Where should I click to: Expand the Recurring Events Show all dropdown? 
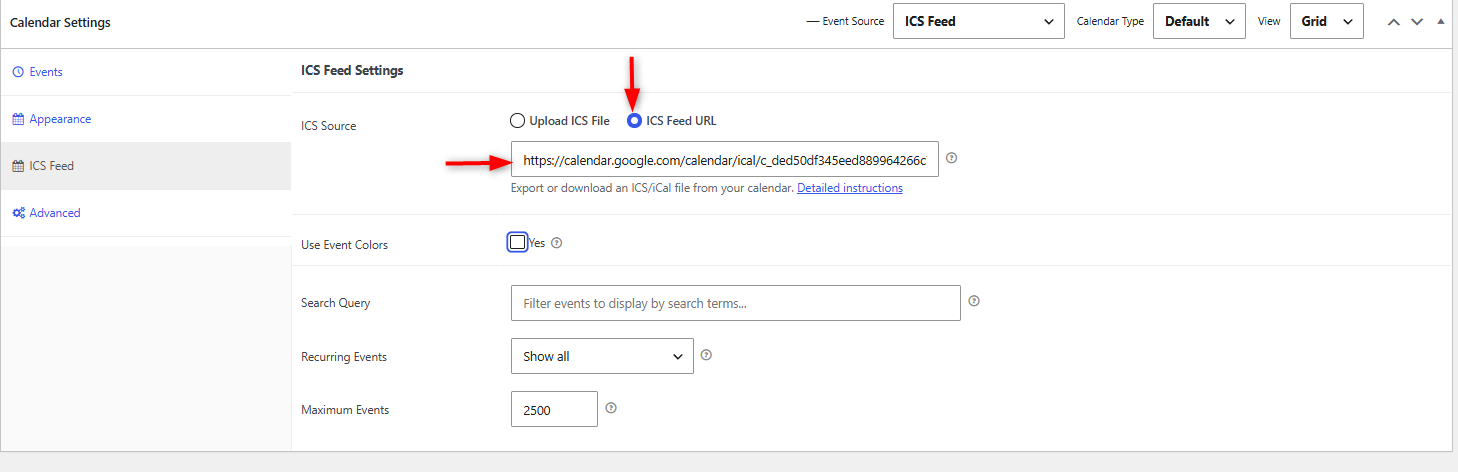coord(602,356)
